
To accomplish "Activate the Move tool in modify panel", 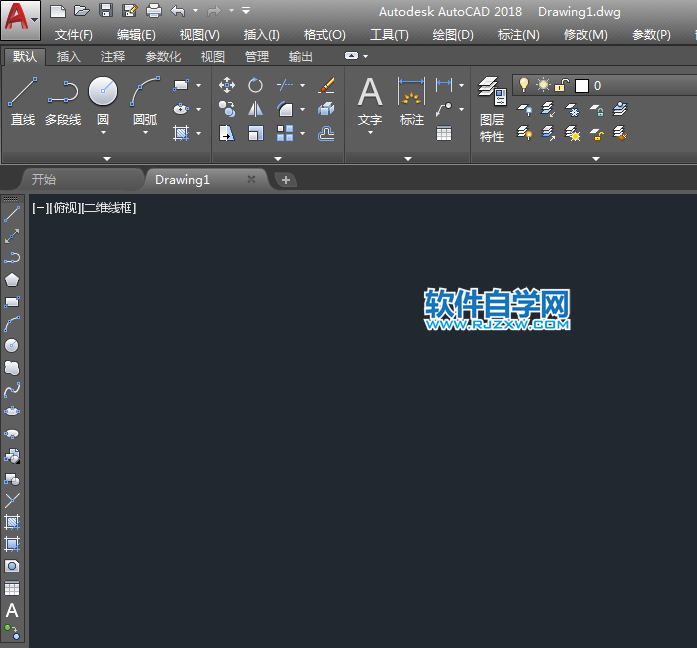I will [227, 86].
